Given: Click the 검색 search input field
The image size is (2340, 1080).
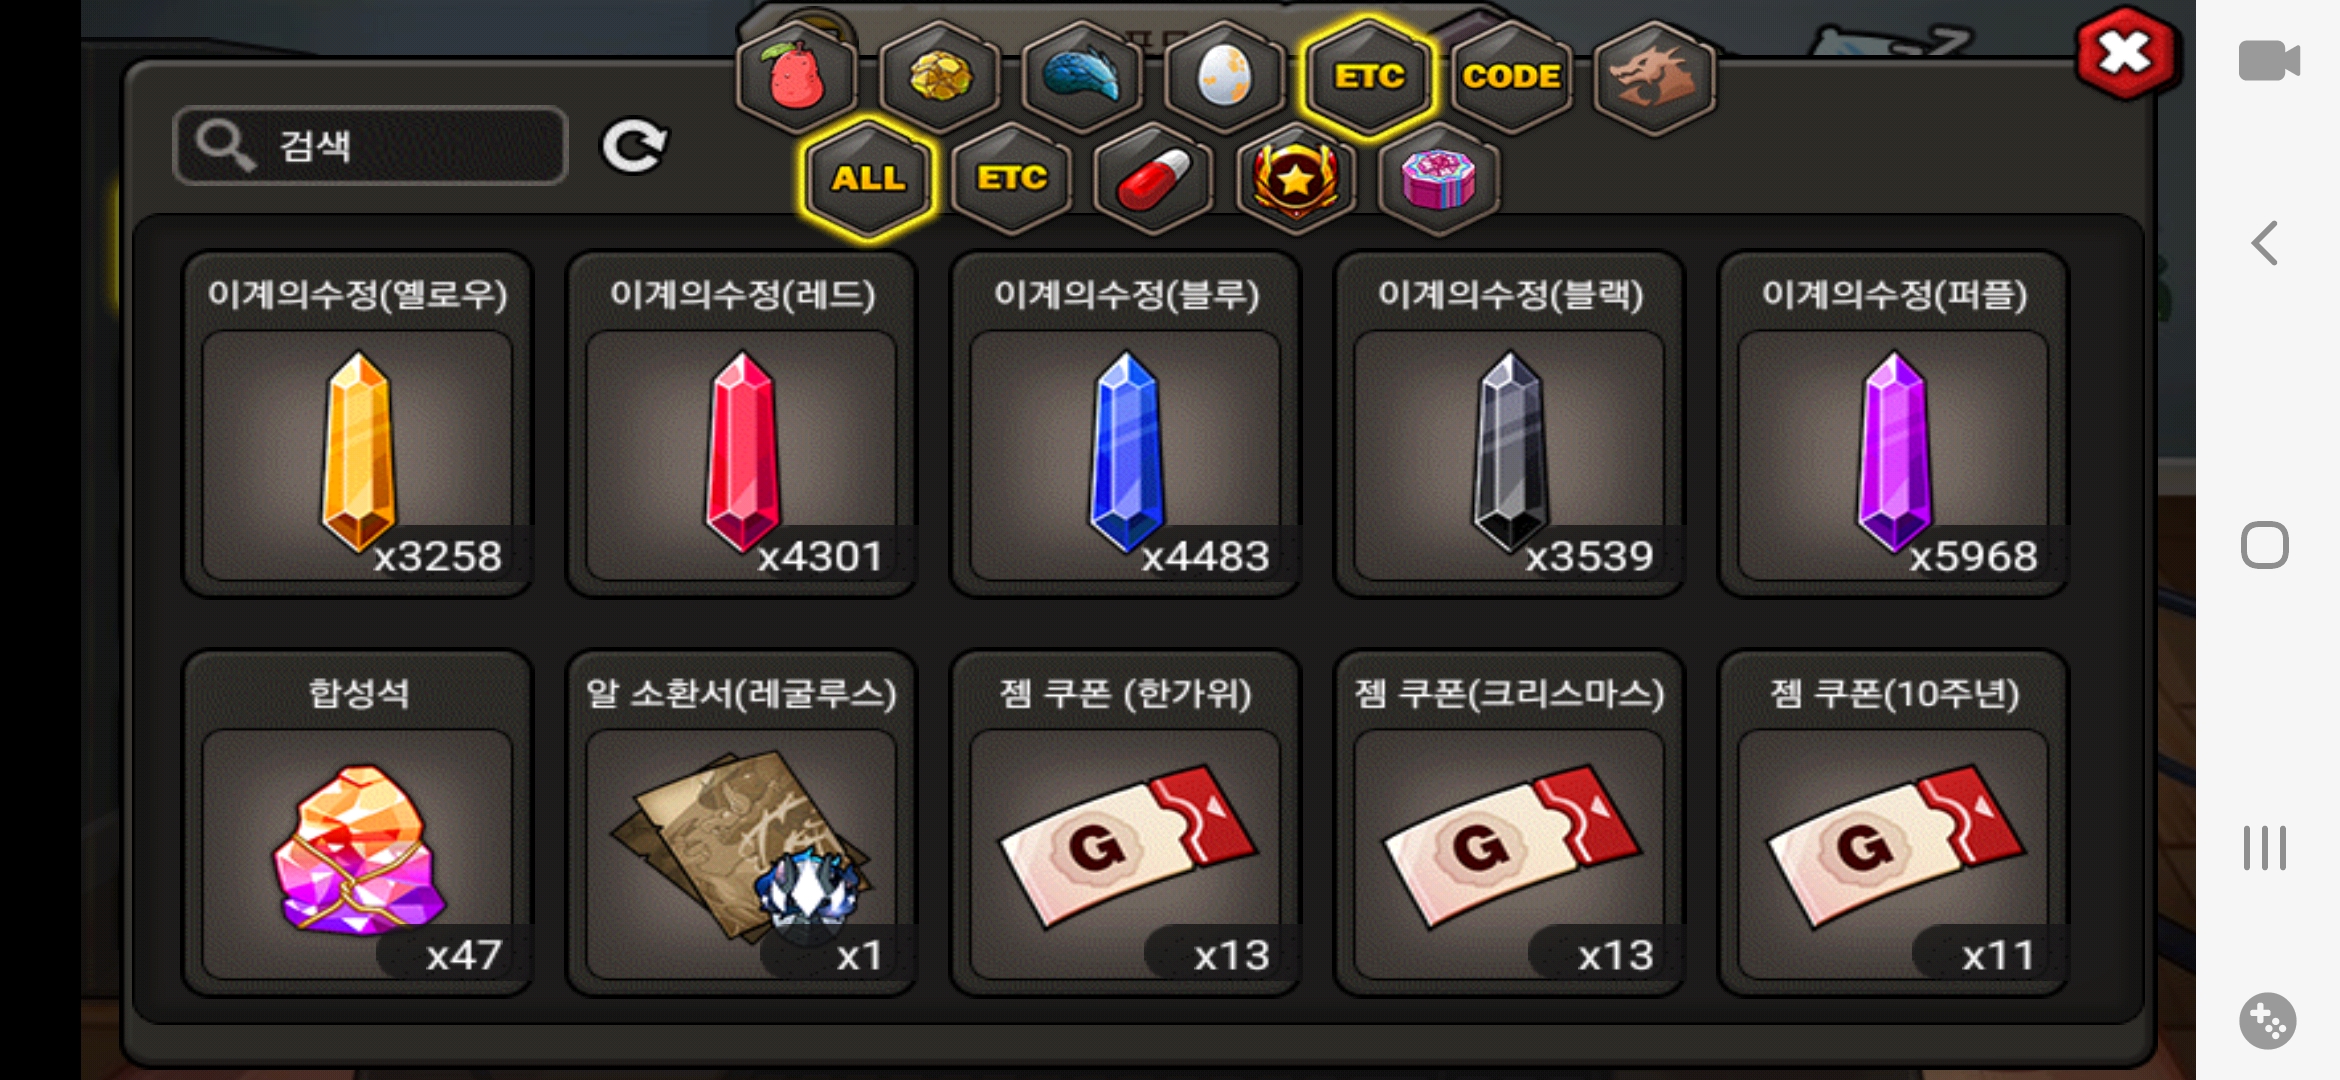Looking at the screenshot, I should coord(371,146).
